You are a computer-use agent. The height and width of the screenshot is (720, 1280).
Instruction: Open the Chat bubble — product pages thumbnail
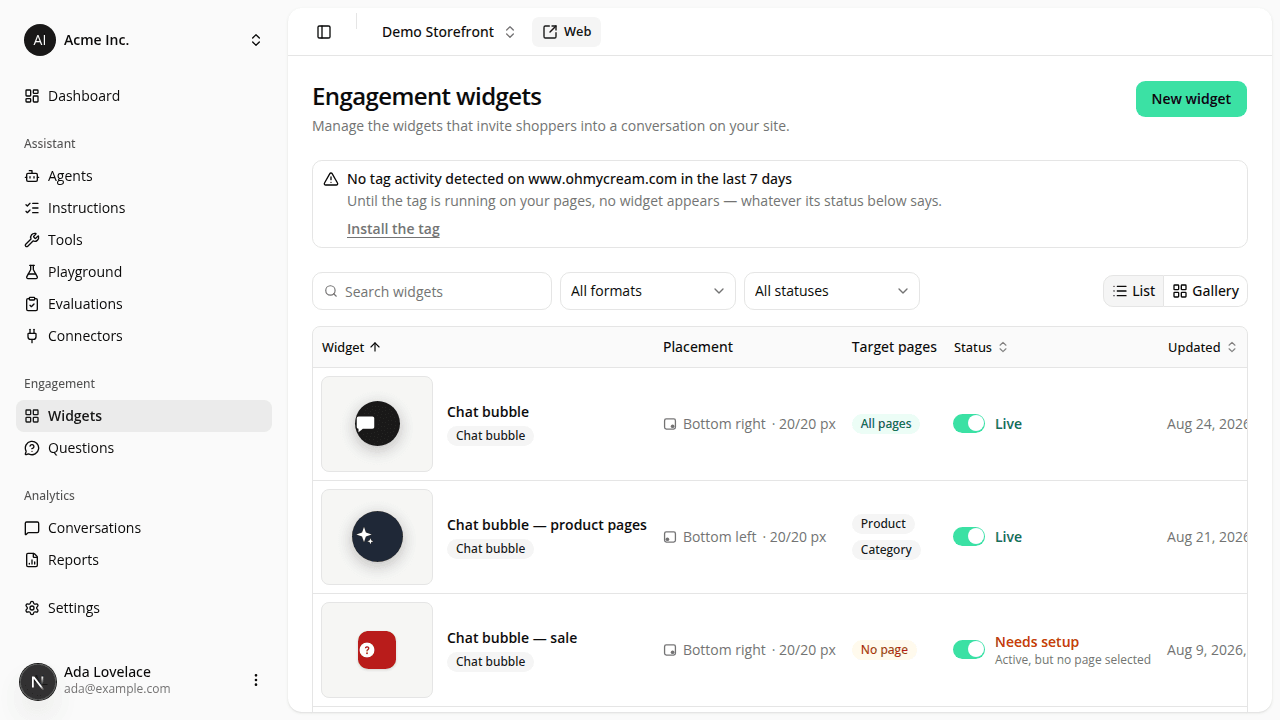[377, 537]
